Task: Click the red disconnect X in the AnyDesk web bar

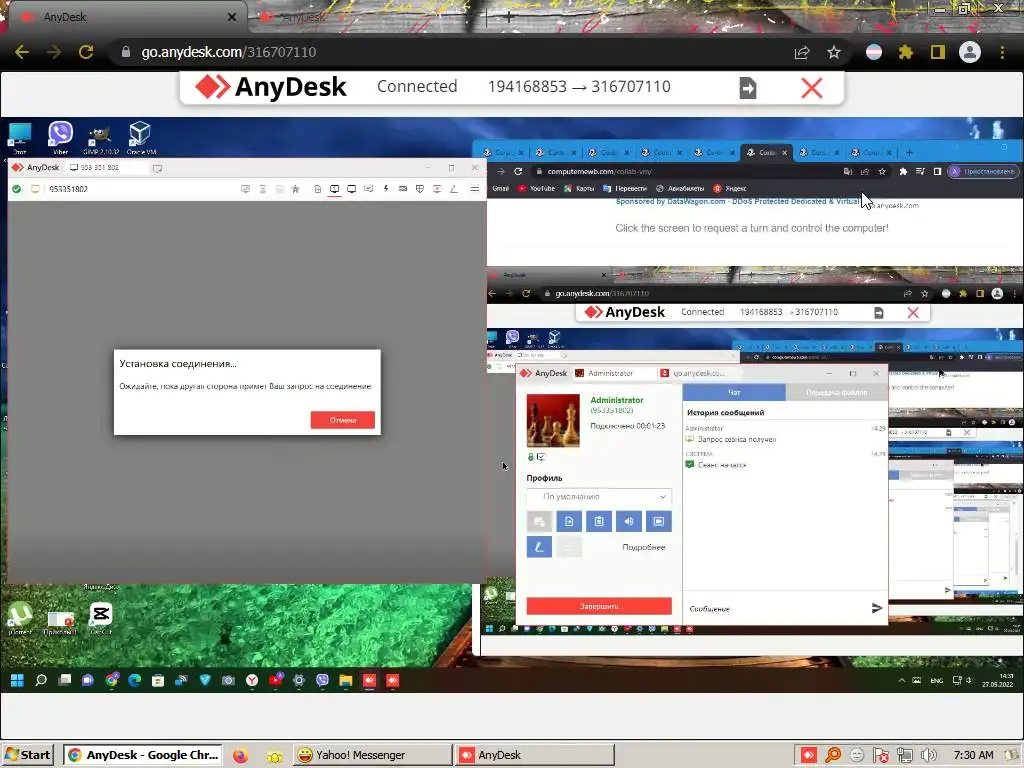Action: [x=812, y=88]
